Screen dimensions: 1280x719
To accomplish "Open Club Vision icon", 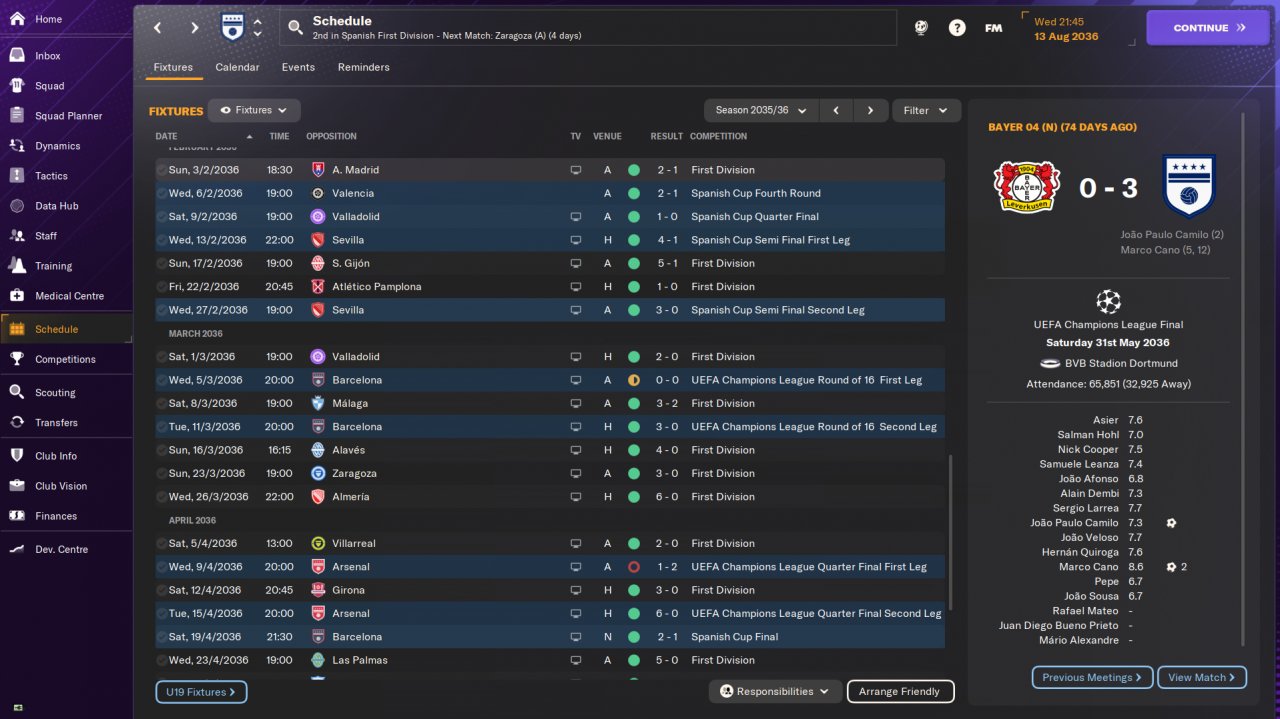I will click(17, 486).
